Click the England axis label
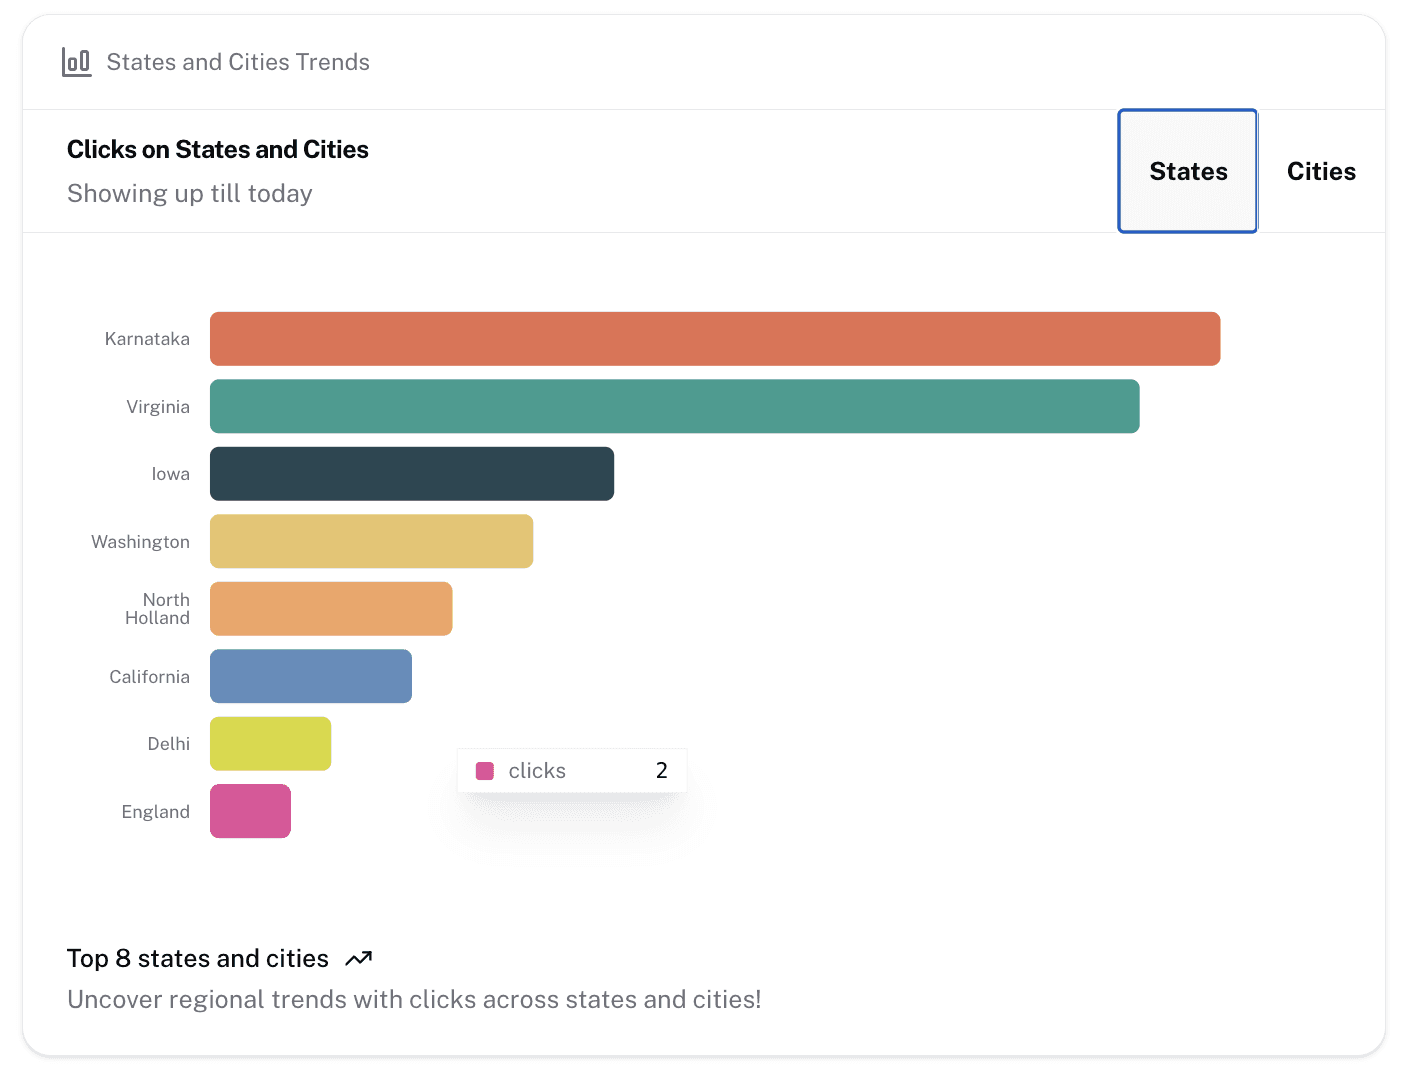Viewport: 1407px width, 1078px height. click(155, 812)
